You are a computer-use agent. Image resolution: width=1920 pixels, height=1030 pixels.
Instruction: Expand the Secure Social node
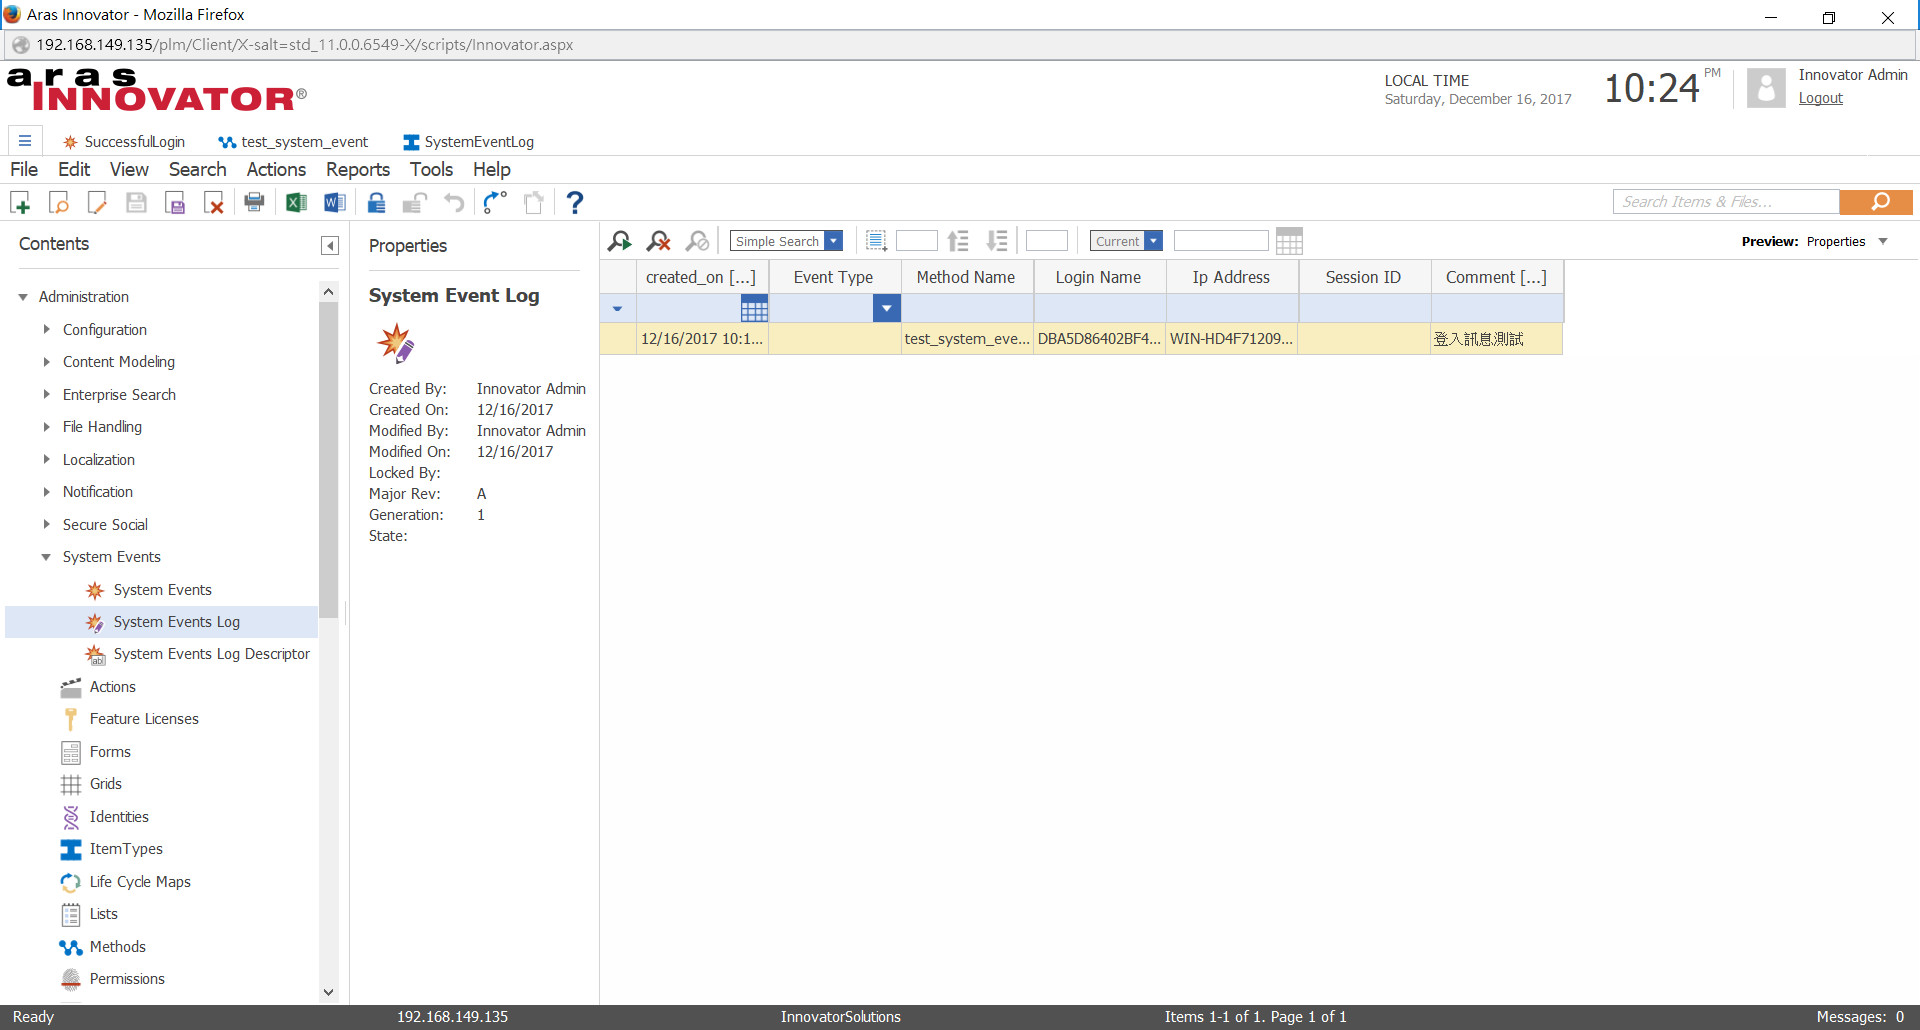click(x=46, y=524)
